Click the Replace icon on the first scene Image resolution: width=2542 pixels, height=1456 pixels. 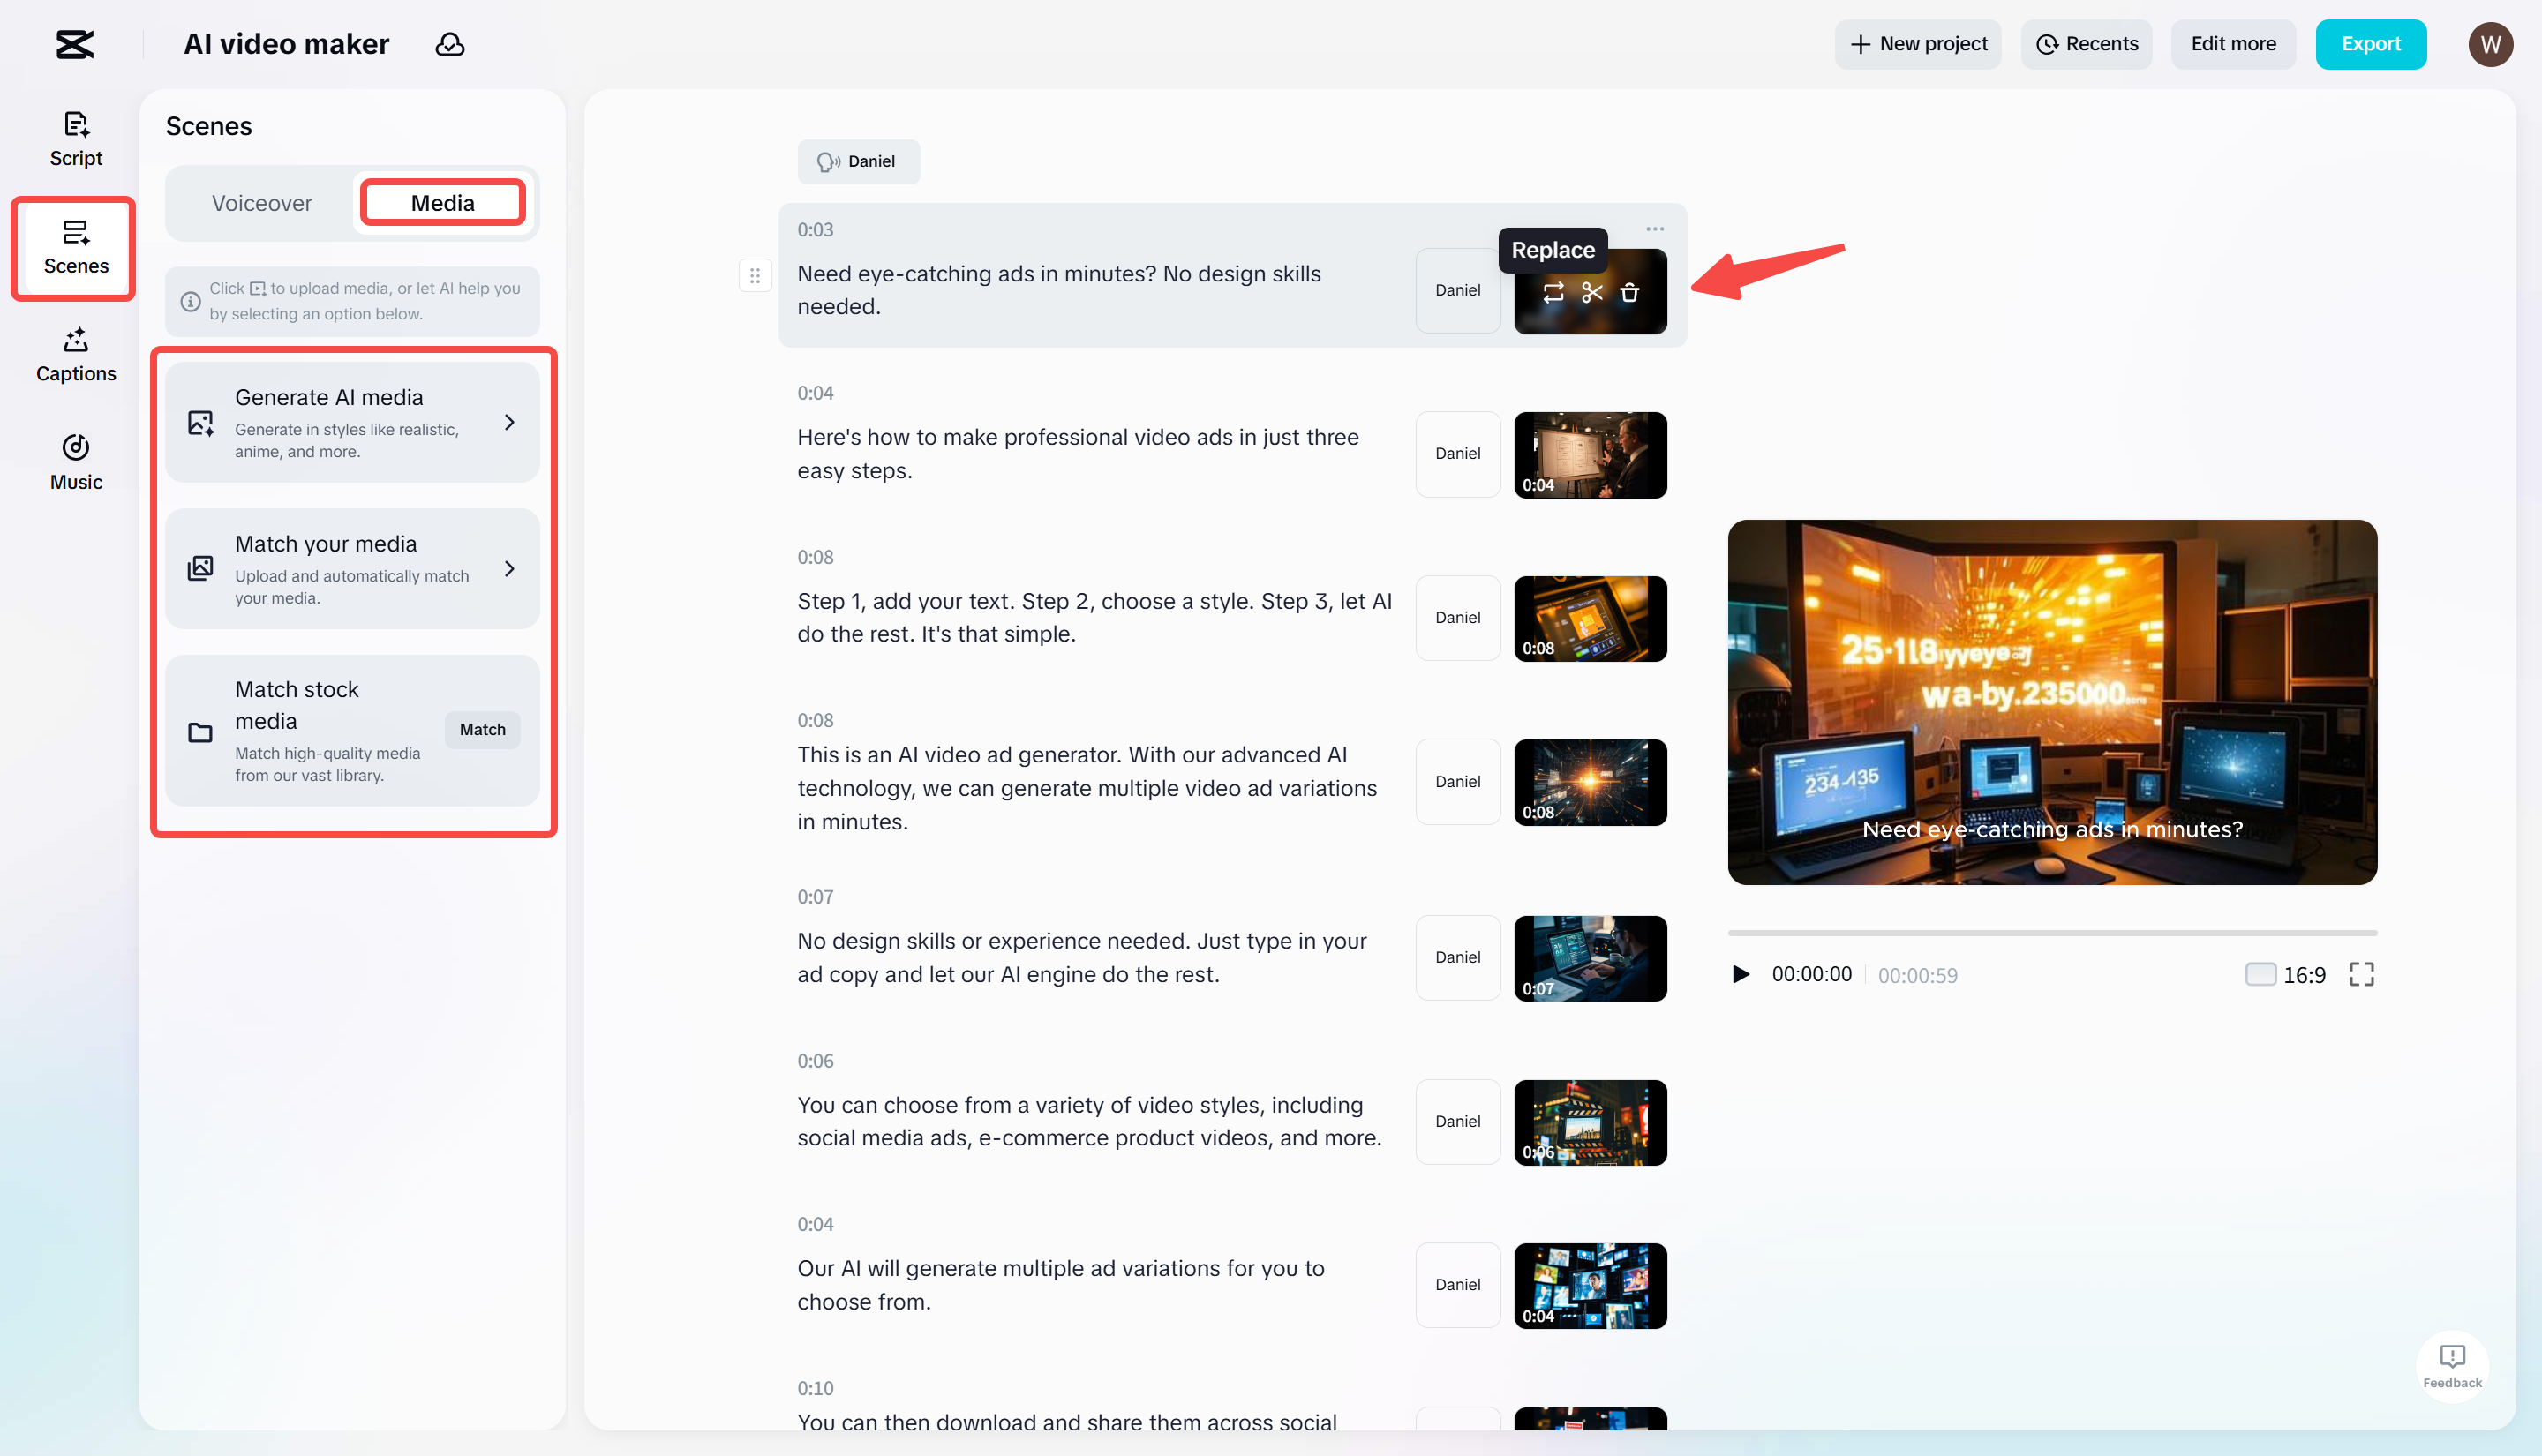[x=1552, y=292]
